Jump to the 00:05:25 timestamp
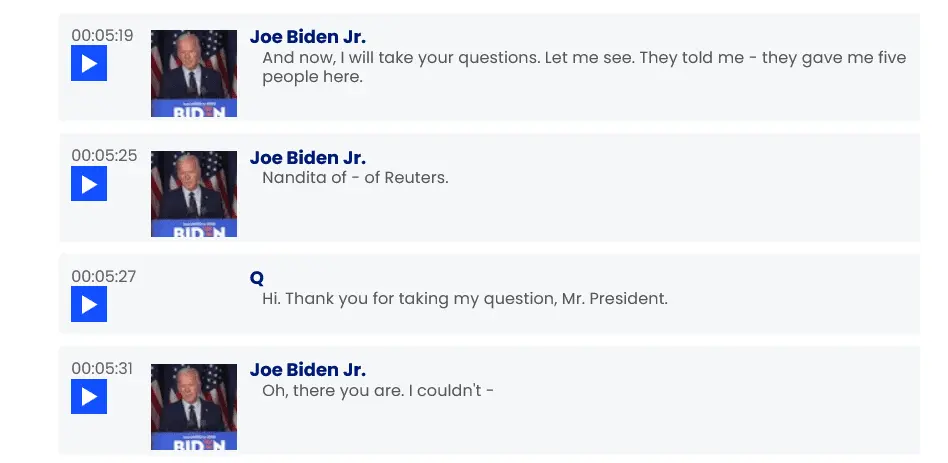Screen dimensions: 948x463 coord(102,156)
